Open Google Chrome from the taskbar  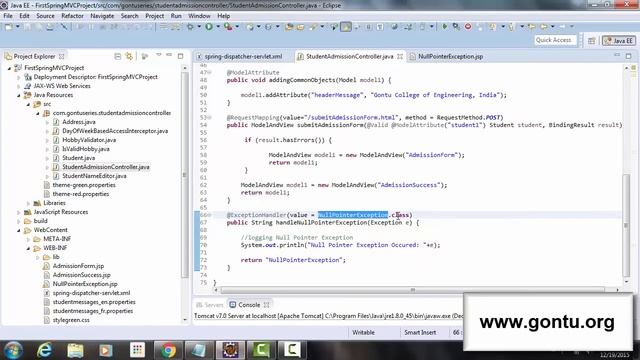point(168,350)
